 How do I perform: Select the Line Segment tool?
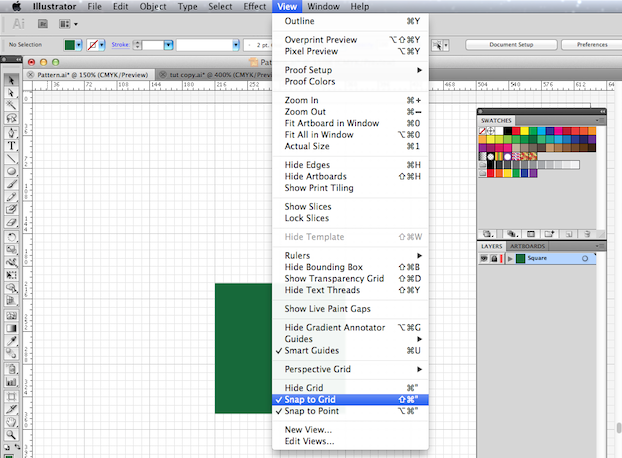coord(11,158)
